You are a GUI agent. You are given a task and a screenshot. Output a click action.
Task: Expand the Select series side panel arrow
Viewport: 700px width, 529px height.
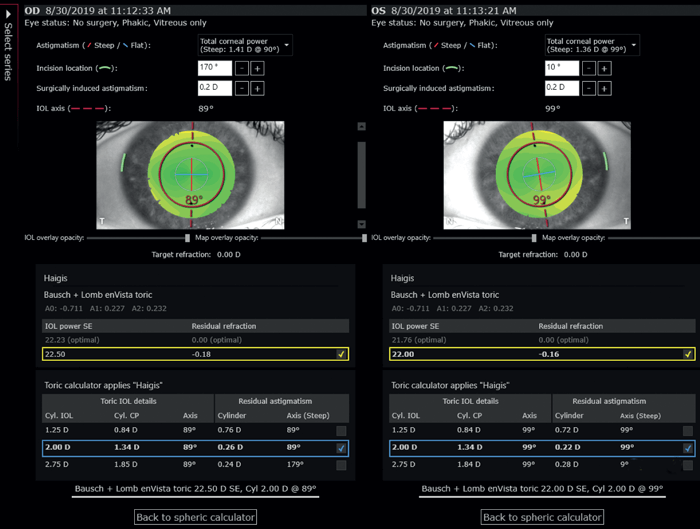[x=8, y=14]
